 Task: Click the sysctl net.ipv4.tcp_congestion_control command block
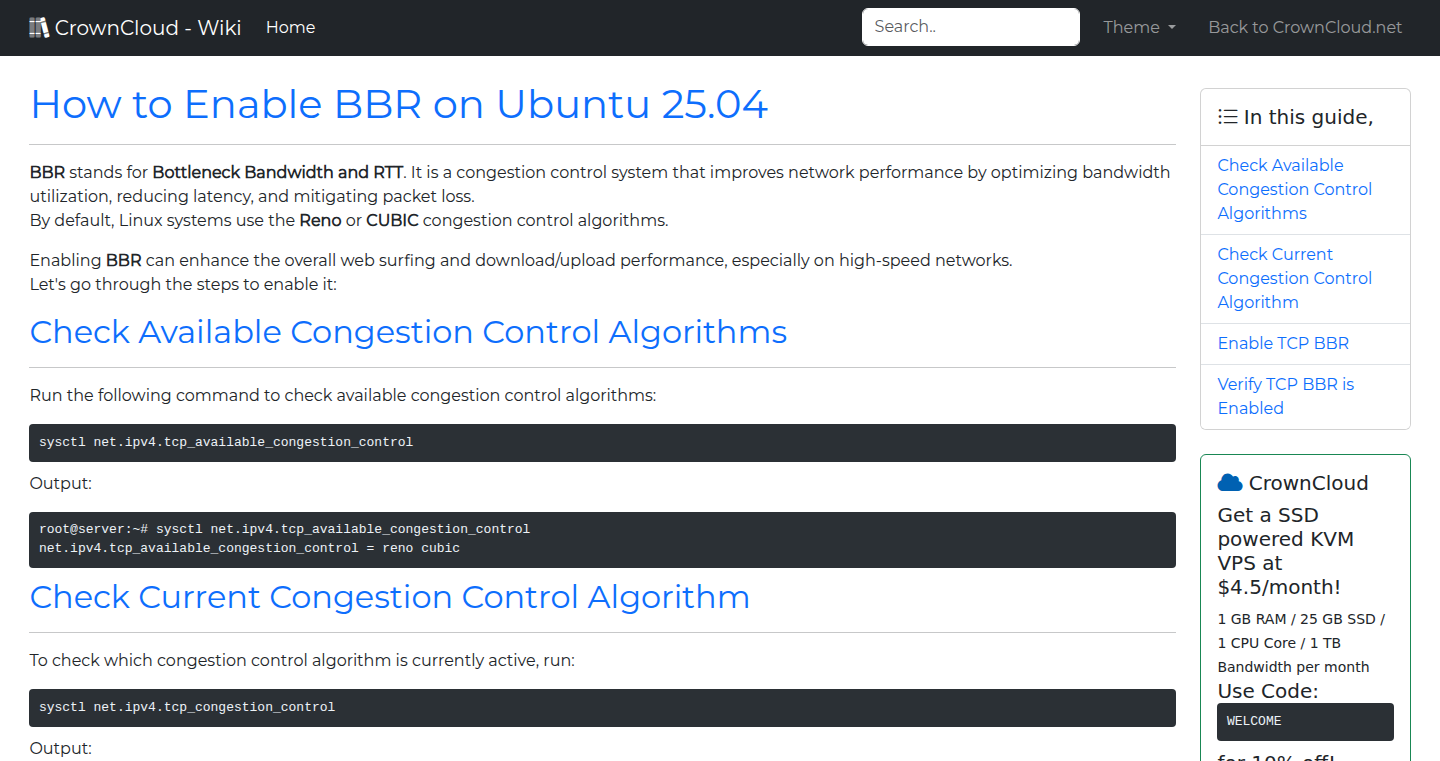(602, 707)
